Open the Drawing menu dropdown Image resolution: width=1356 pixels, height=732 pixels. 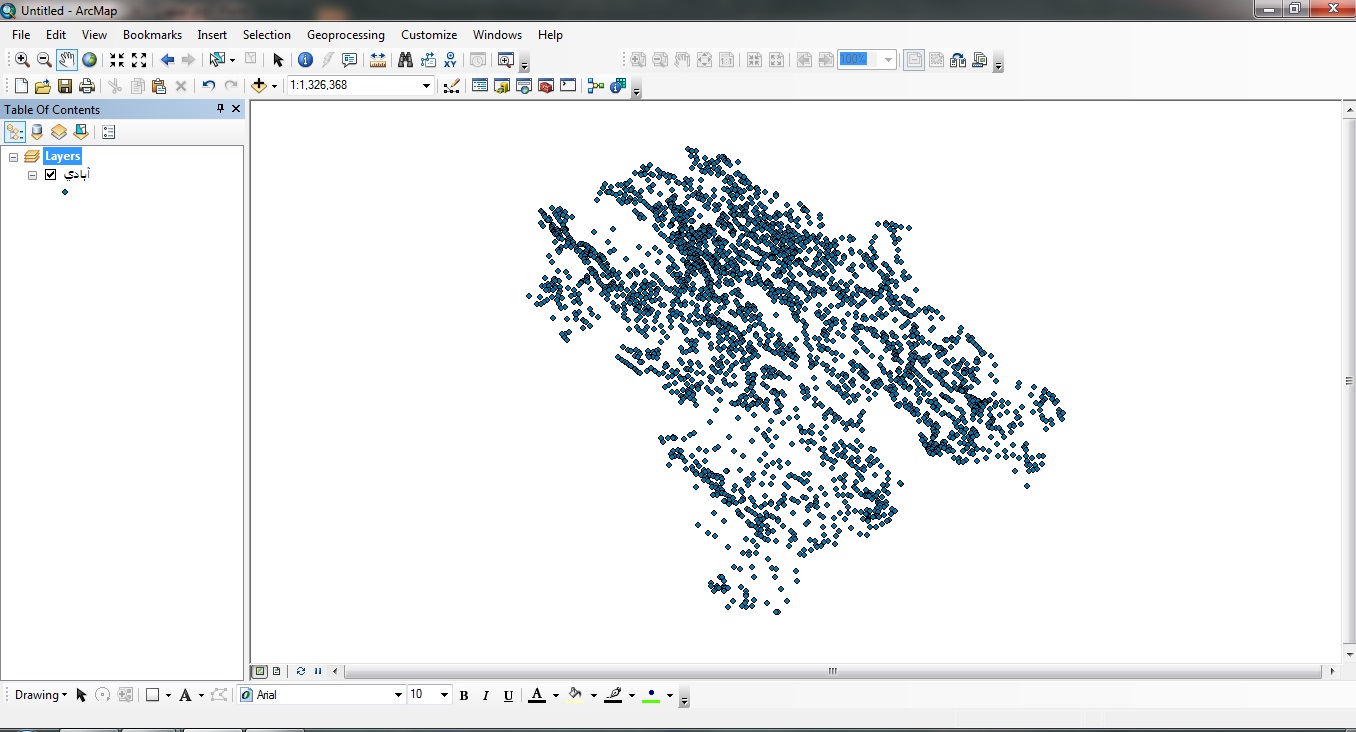(41, 695)
